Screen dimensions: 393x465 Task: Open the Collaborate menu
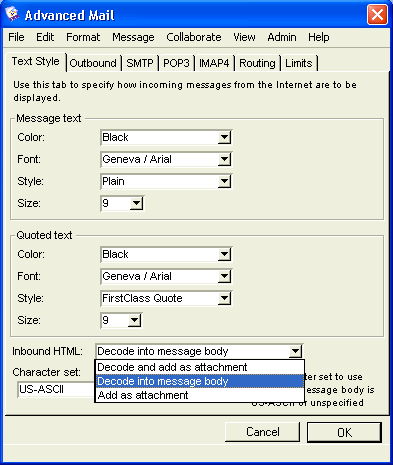(x=194, y=37)
